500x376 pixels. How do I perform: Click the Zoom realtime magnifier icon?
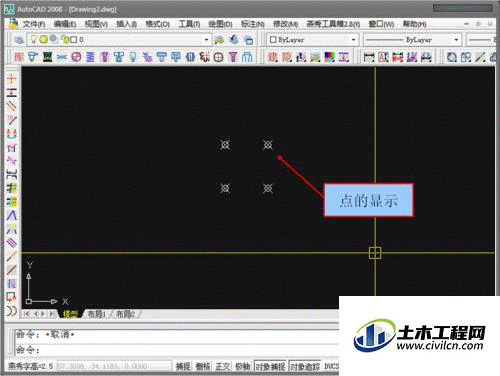pos(452,57)
